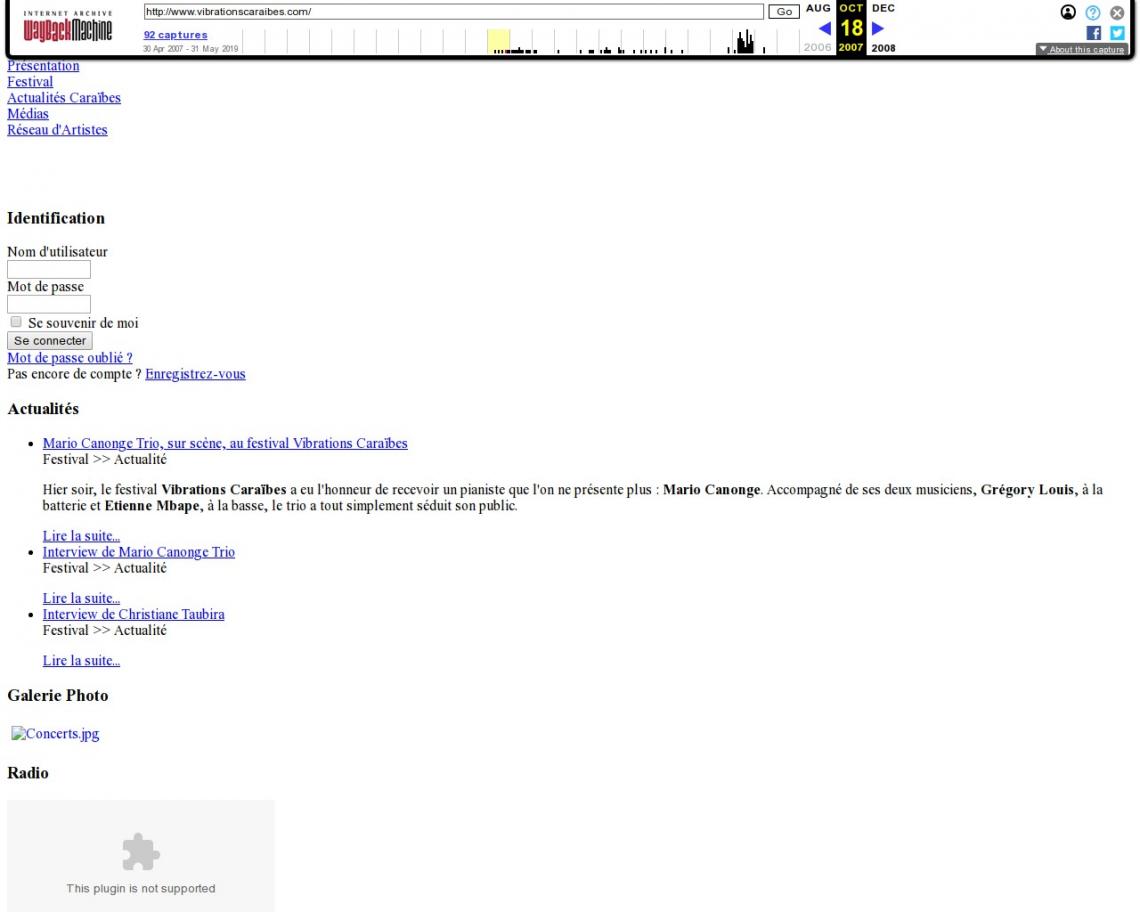Share this capture on Facebook

(1093, 33)
